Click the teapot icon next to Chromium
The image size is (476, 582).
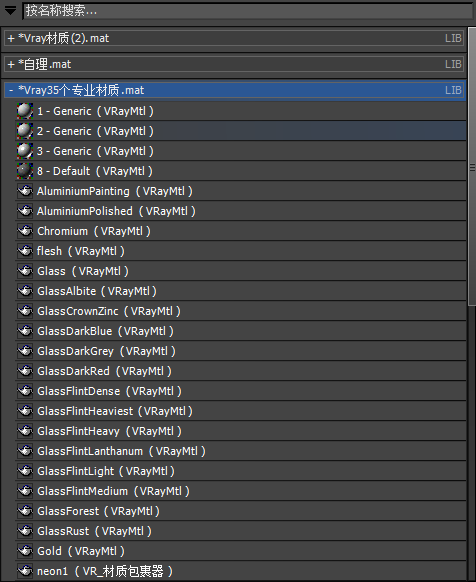(x=25, y=231)
